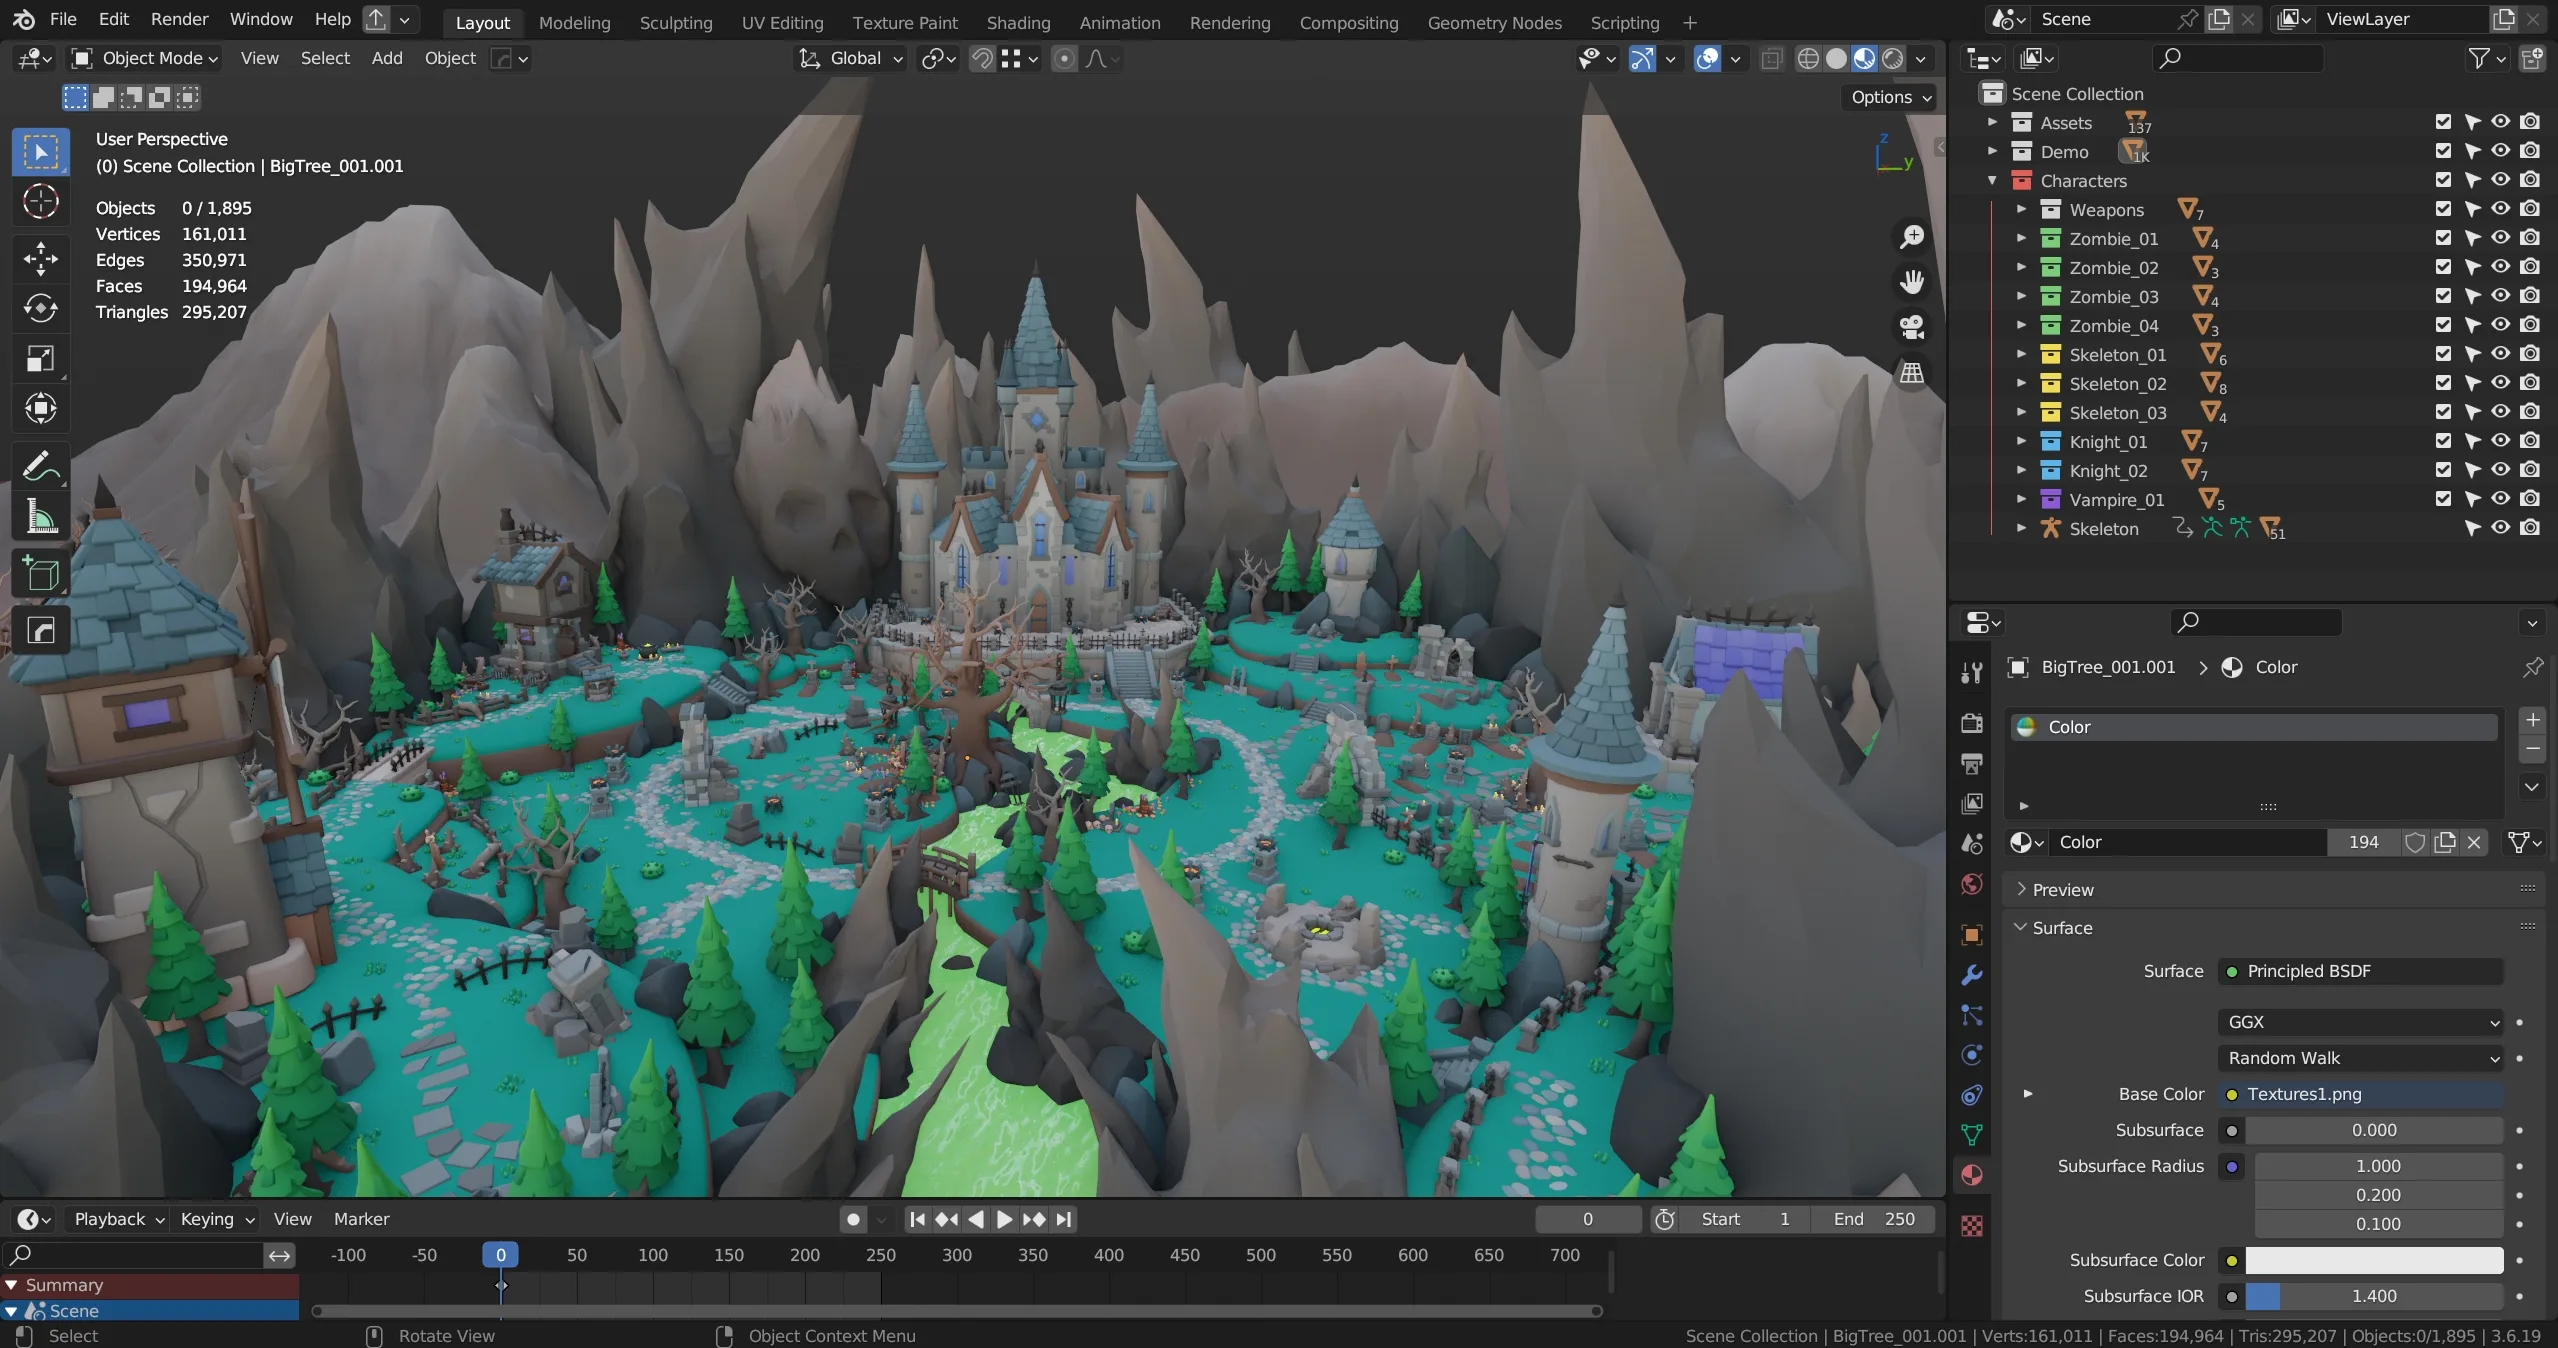
Task: Expand the Preview panel
Action: (2062, 890)
